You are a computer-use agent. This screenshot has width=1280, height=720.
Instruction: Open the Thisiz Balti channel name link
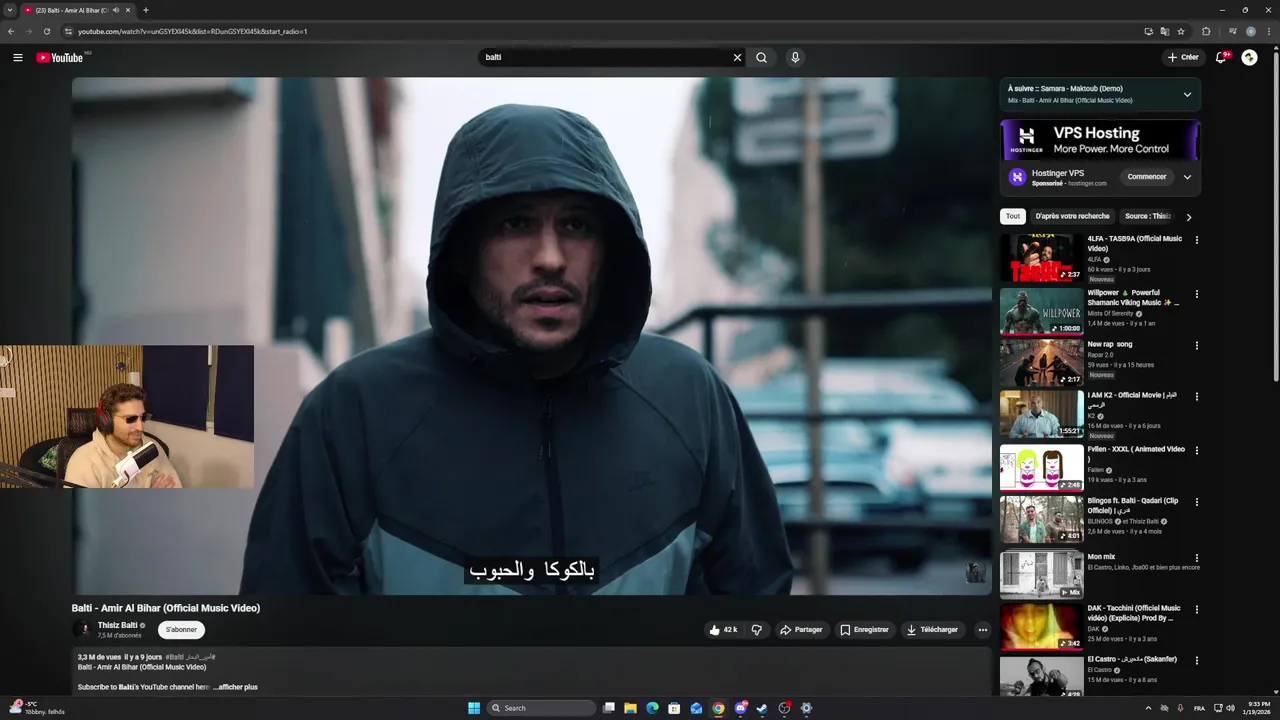click(x=117, y=625)
